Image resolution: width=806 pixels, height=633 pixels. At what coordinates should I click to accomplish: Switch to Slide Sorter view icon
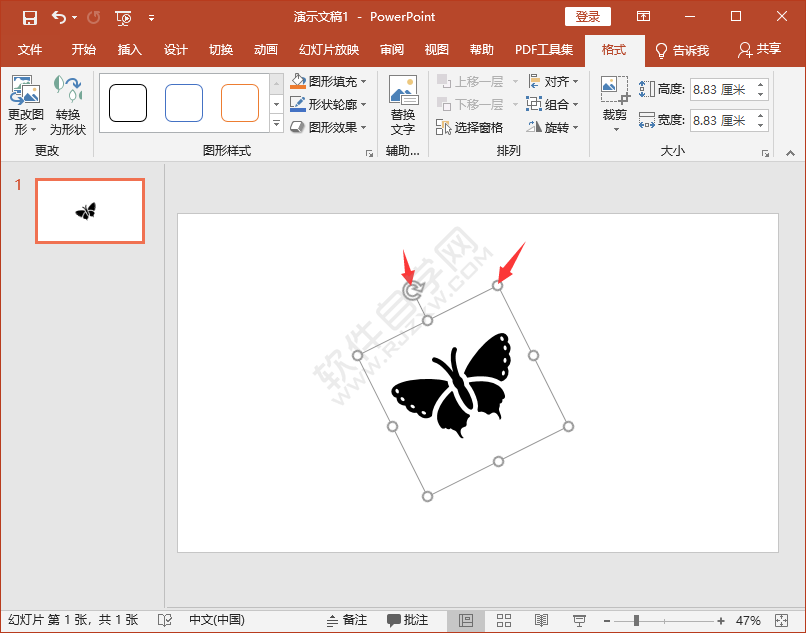coord(504,619)
